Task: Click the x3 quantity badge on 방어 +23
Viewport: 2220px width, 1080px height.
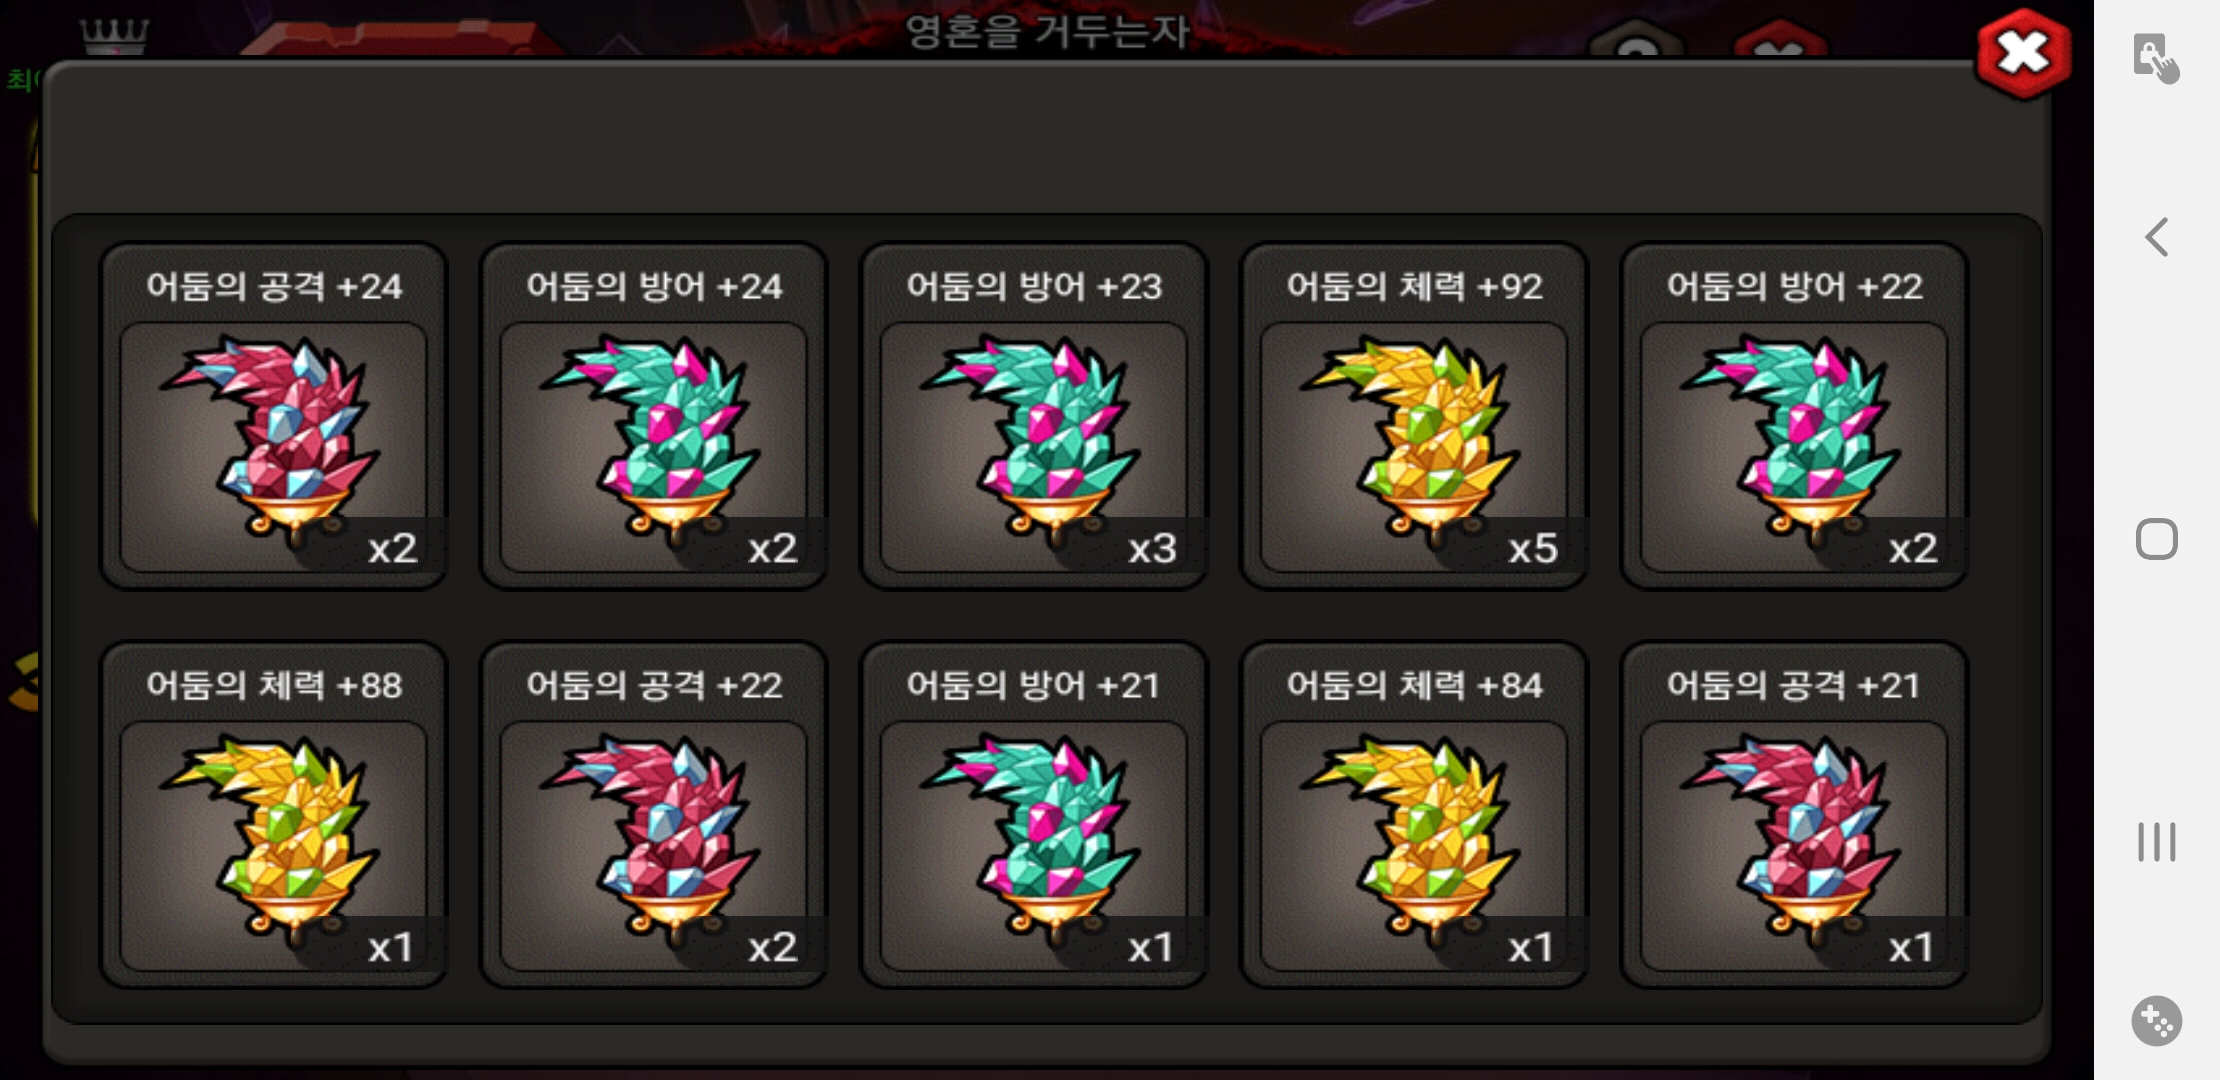Action: (x=1152, y=548)
